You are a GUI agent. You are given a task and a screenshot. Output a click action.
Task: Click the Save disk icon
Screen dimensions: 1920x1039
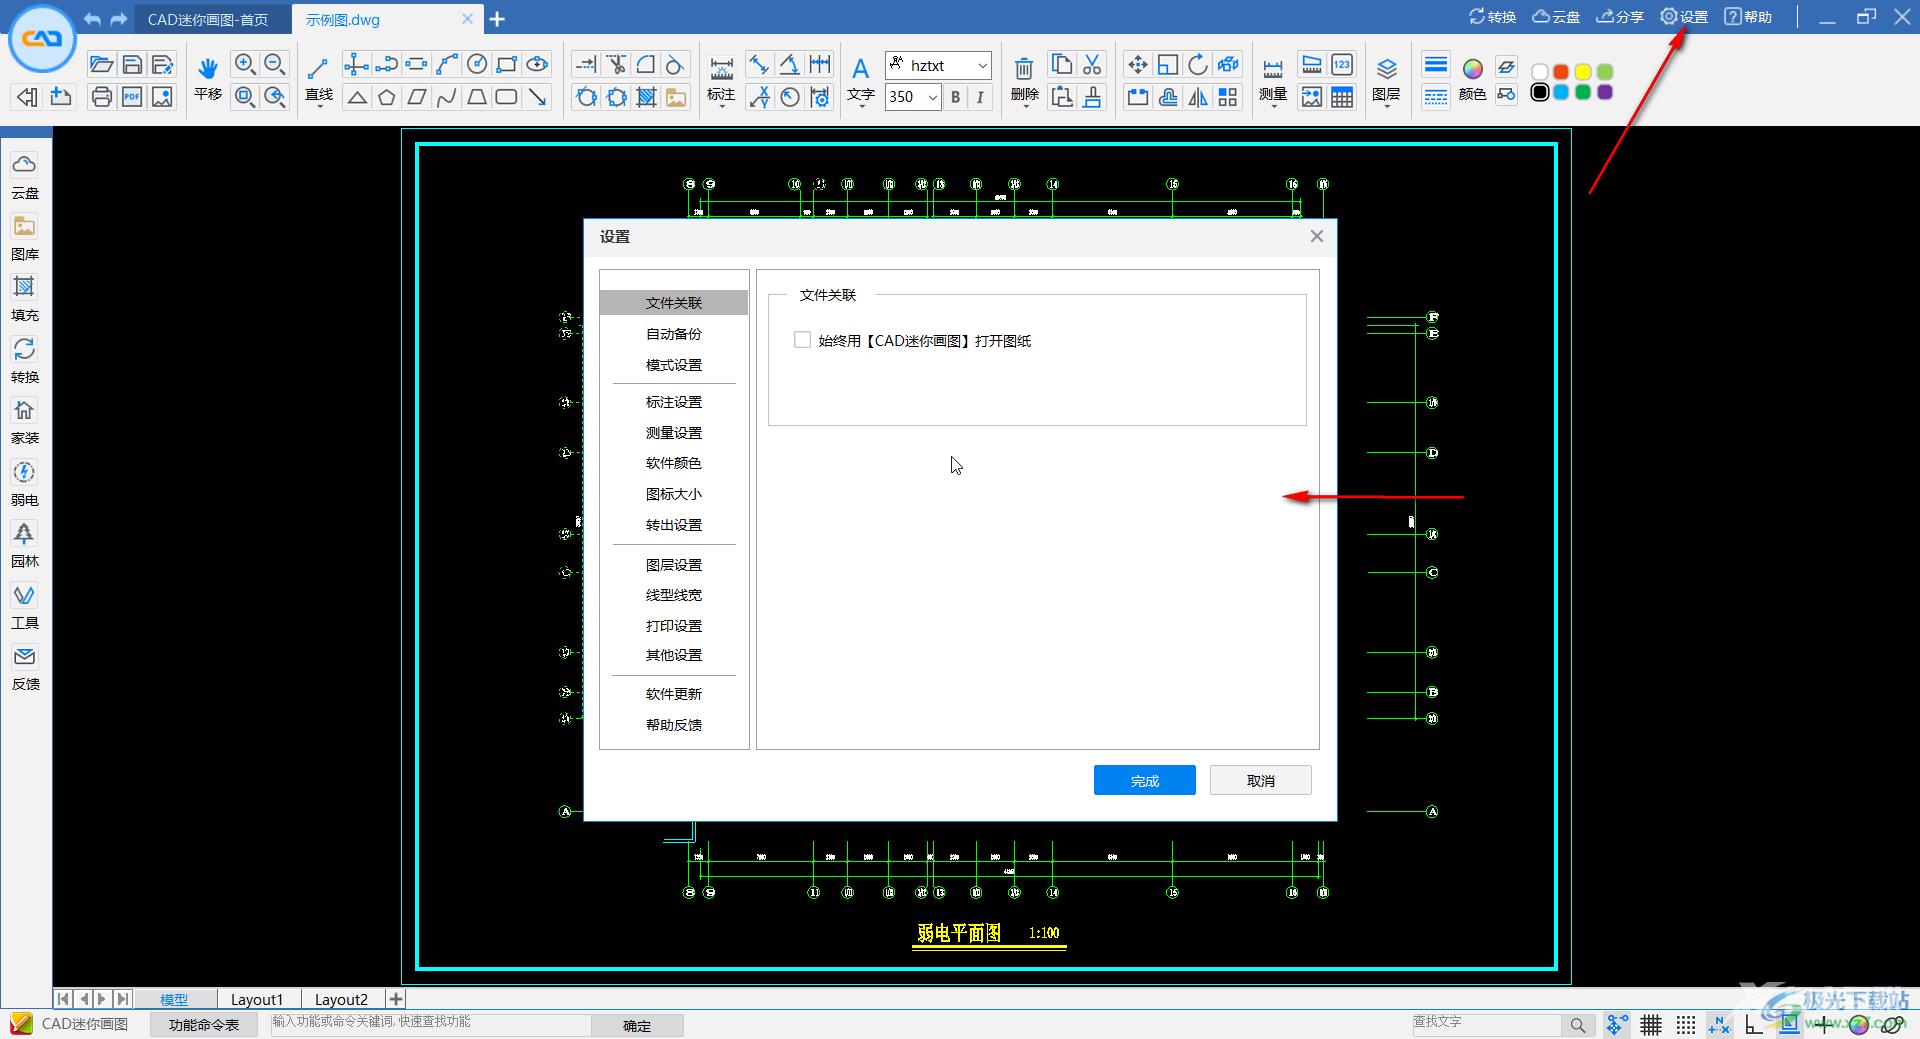[132, 65]
